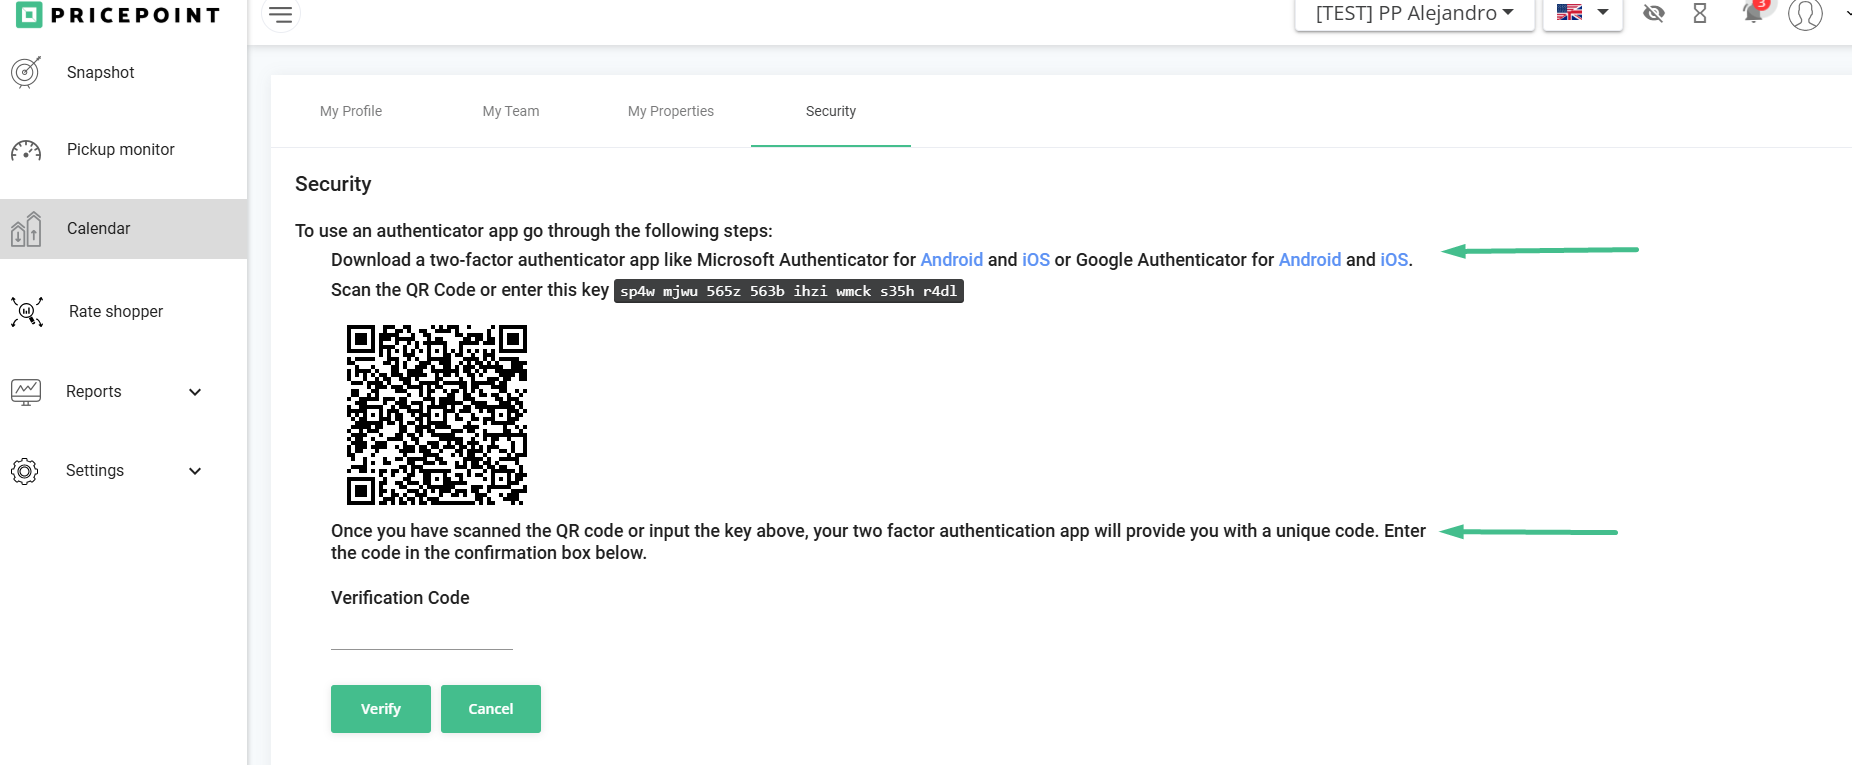The image size is (1852, 765).
Task: Click the Verification Code input field
Action: pyautogui.click(x=422, y=635)
